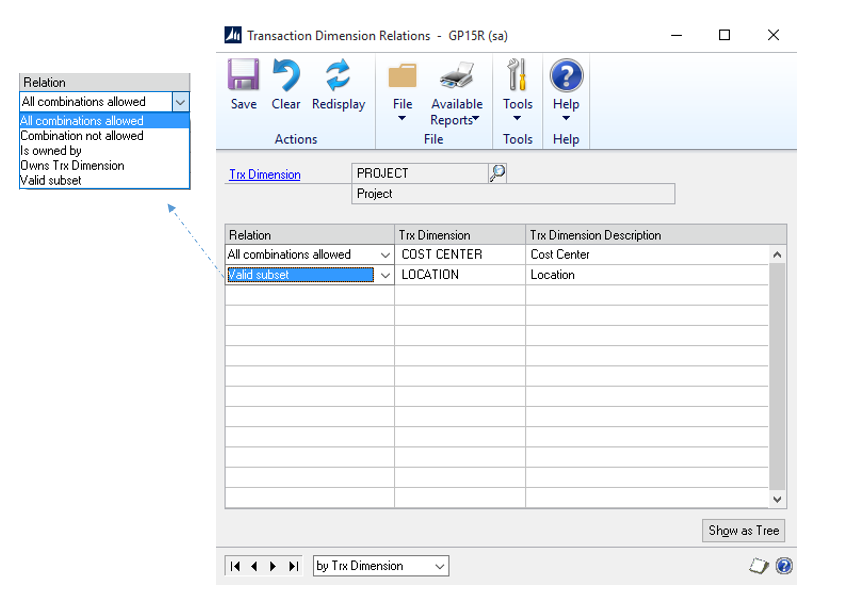Screen dimensions: 864x589
Task: Expand the Tools menu arrow
Action: click(517, 118)
